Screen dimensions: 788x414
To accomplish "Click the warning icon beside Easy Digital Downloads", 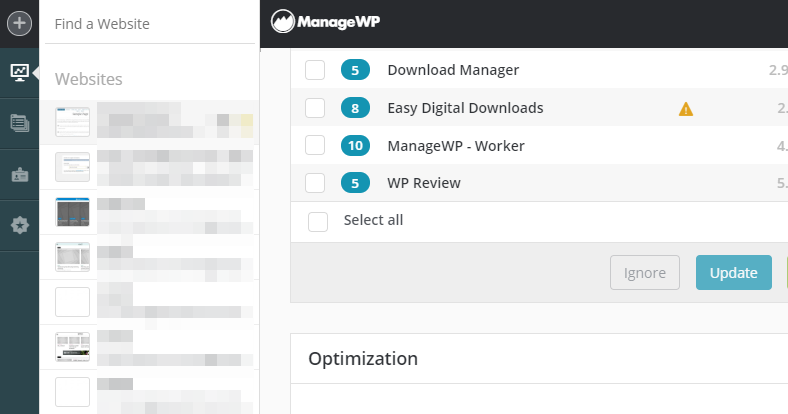I will (685, 109).
